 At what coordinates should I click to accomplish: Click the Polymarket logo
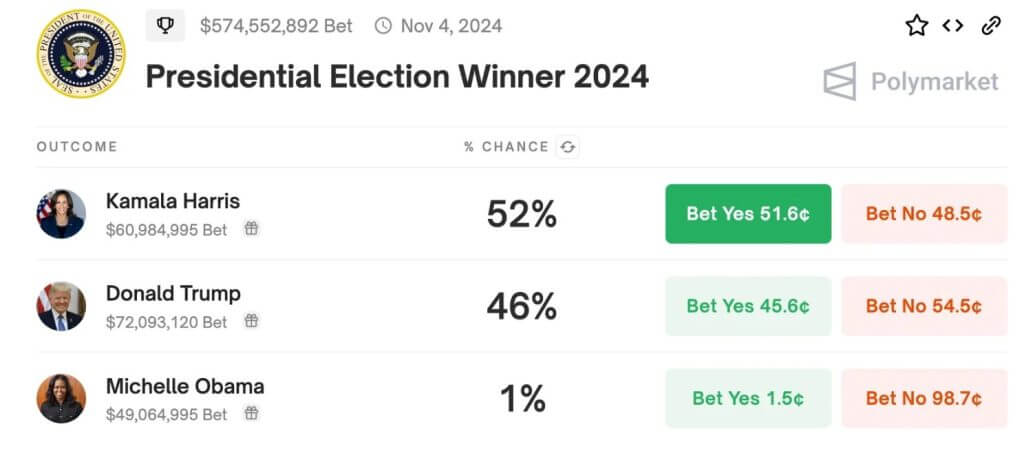(x=911, y=82)
